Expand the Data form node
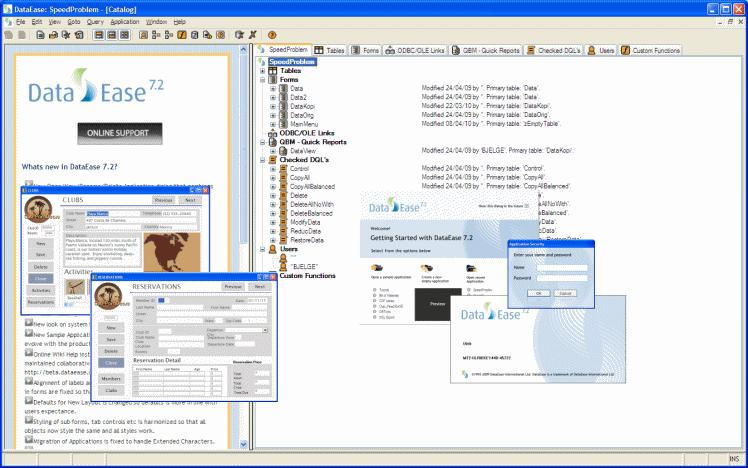748x468 pixels. 273,89
